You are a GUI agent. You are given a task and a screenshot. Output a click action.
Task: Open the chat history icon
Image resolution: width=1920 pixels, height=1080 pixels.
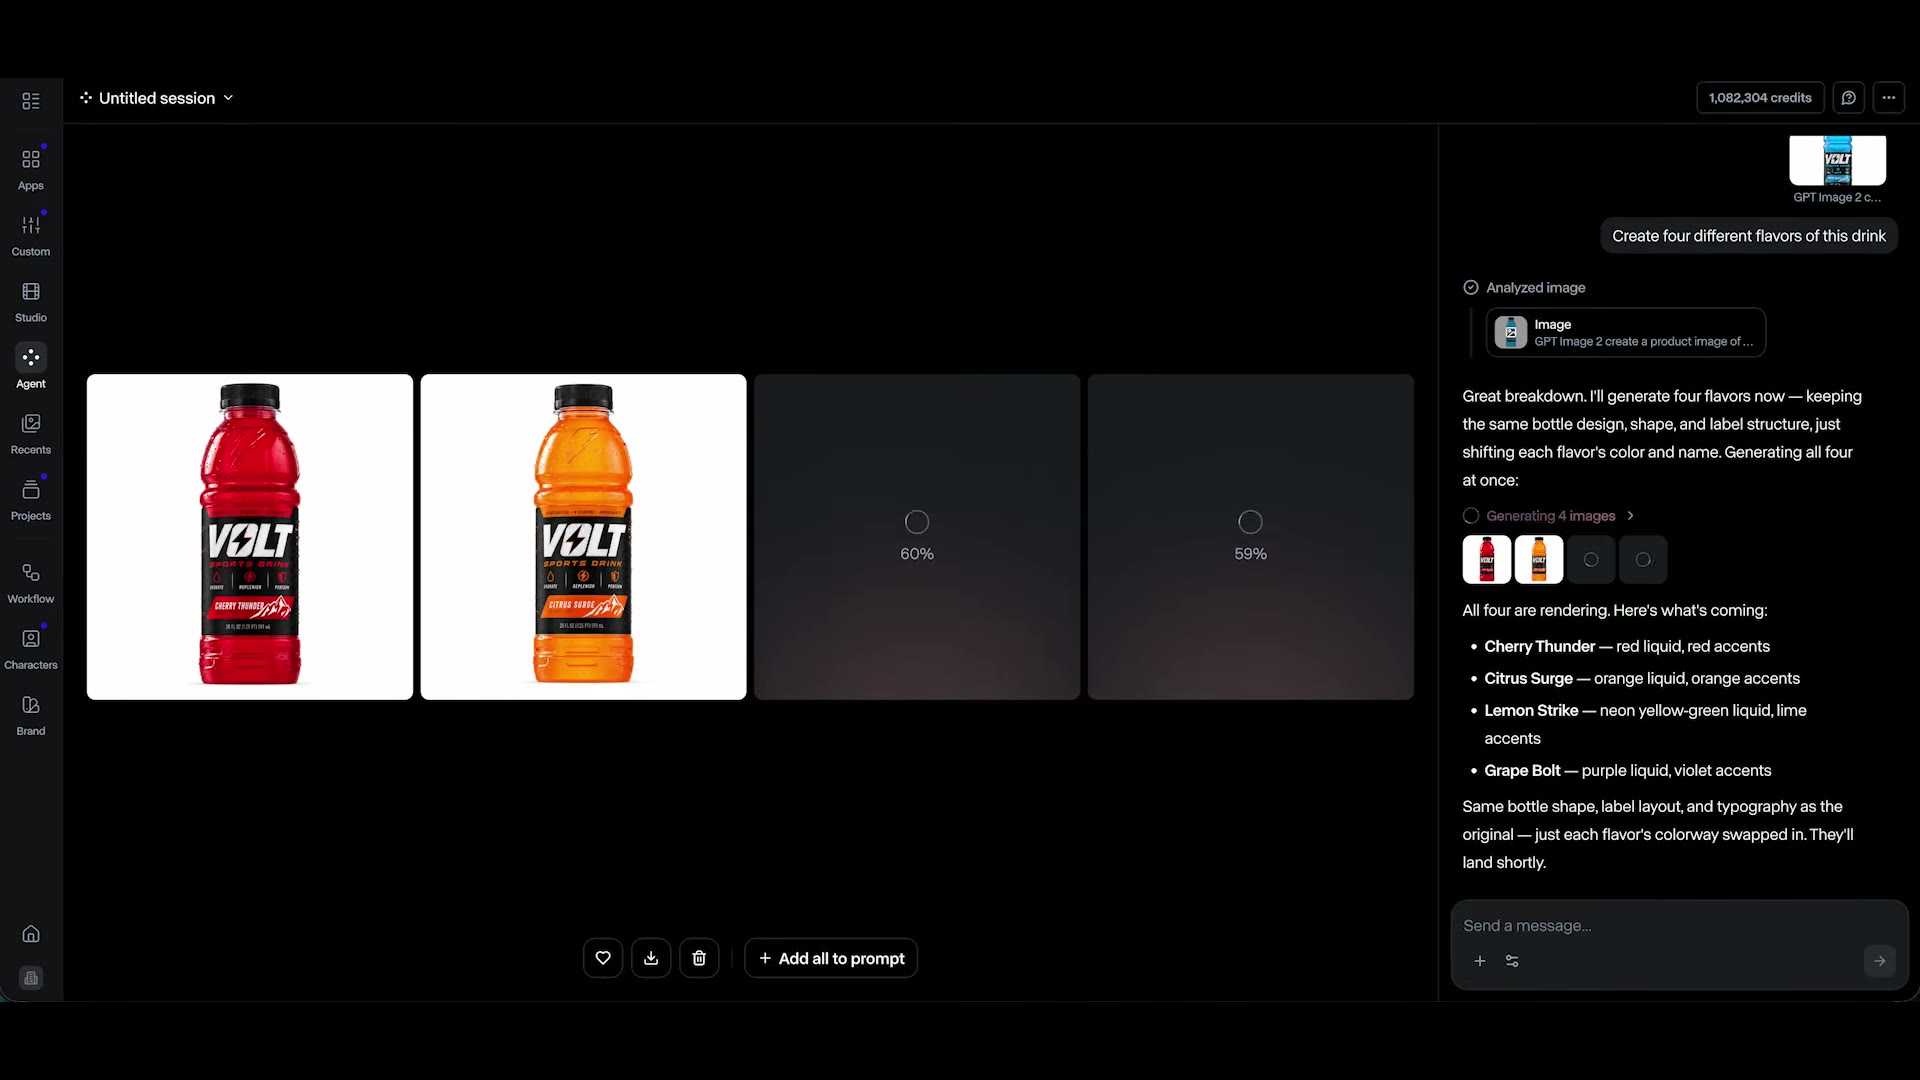[x=1849, y=98]
